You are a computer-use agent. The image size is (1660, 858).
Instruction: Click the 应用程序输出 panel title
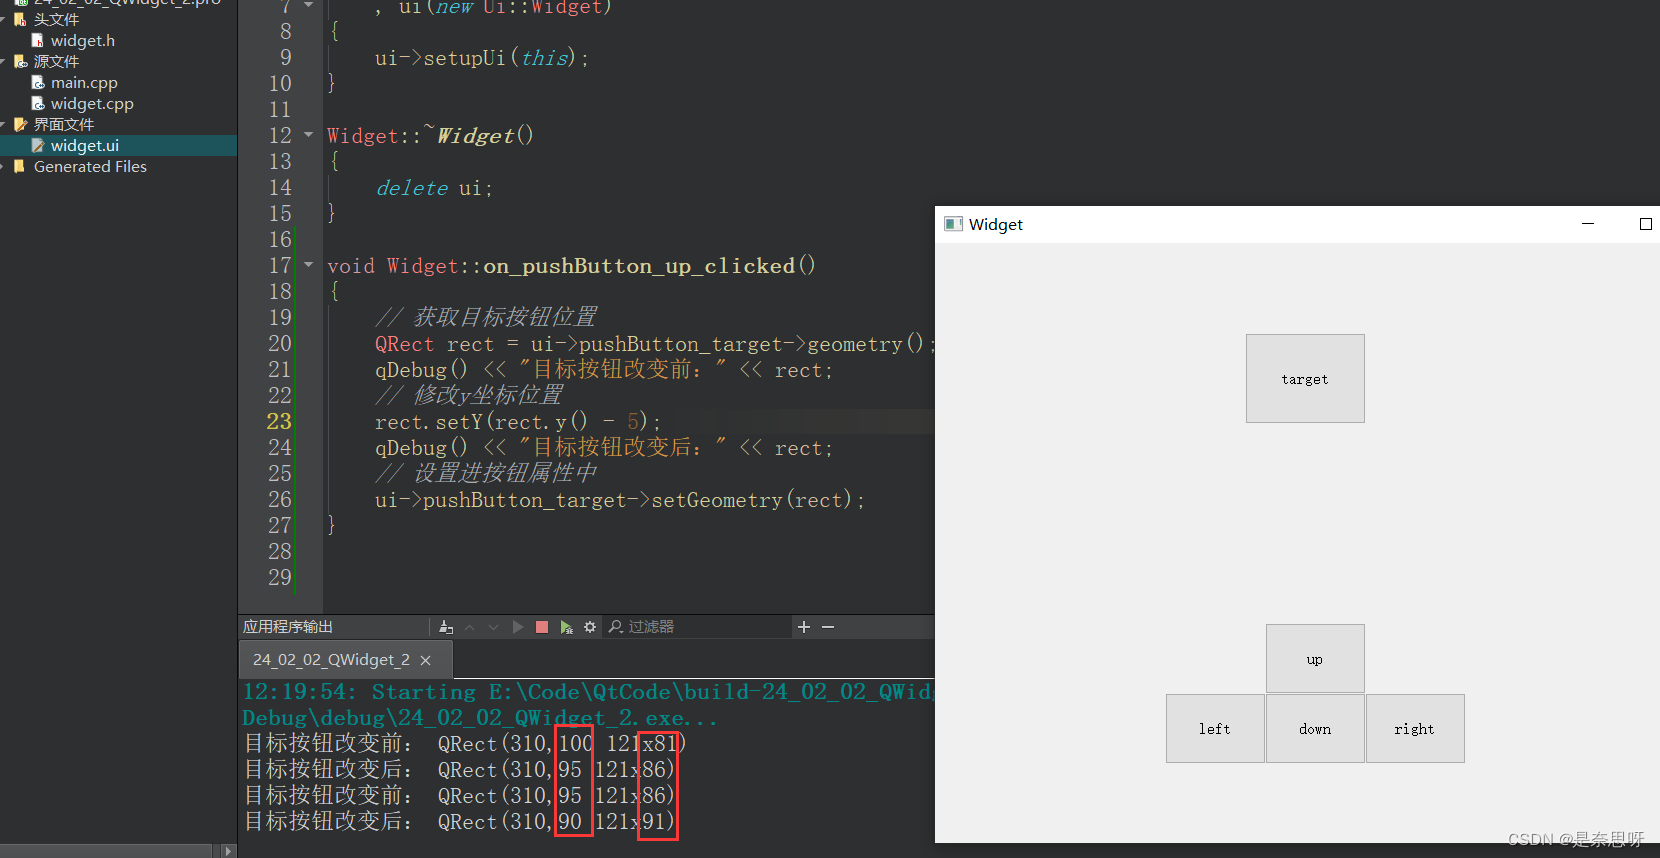[x=288, y=627]
